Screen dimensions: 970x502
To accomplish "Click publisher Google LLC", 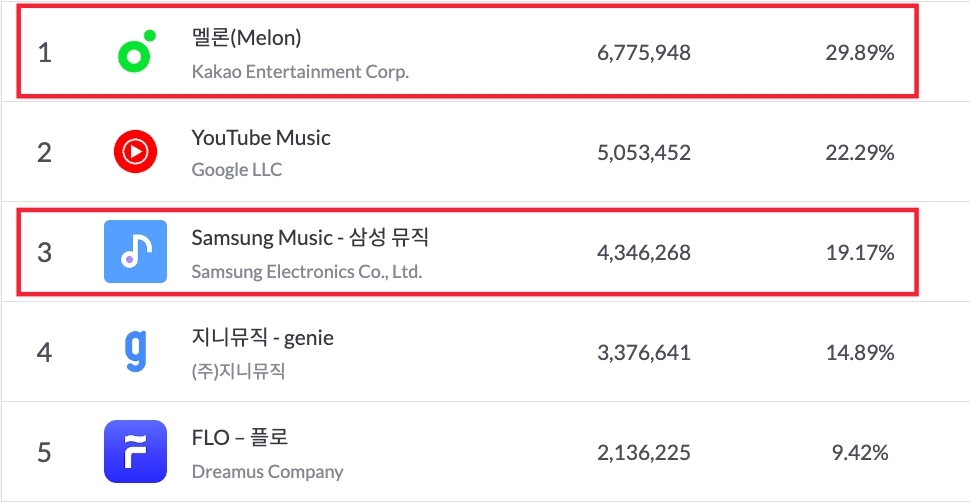I will pyautogui.click(x=237, y=170).
